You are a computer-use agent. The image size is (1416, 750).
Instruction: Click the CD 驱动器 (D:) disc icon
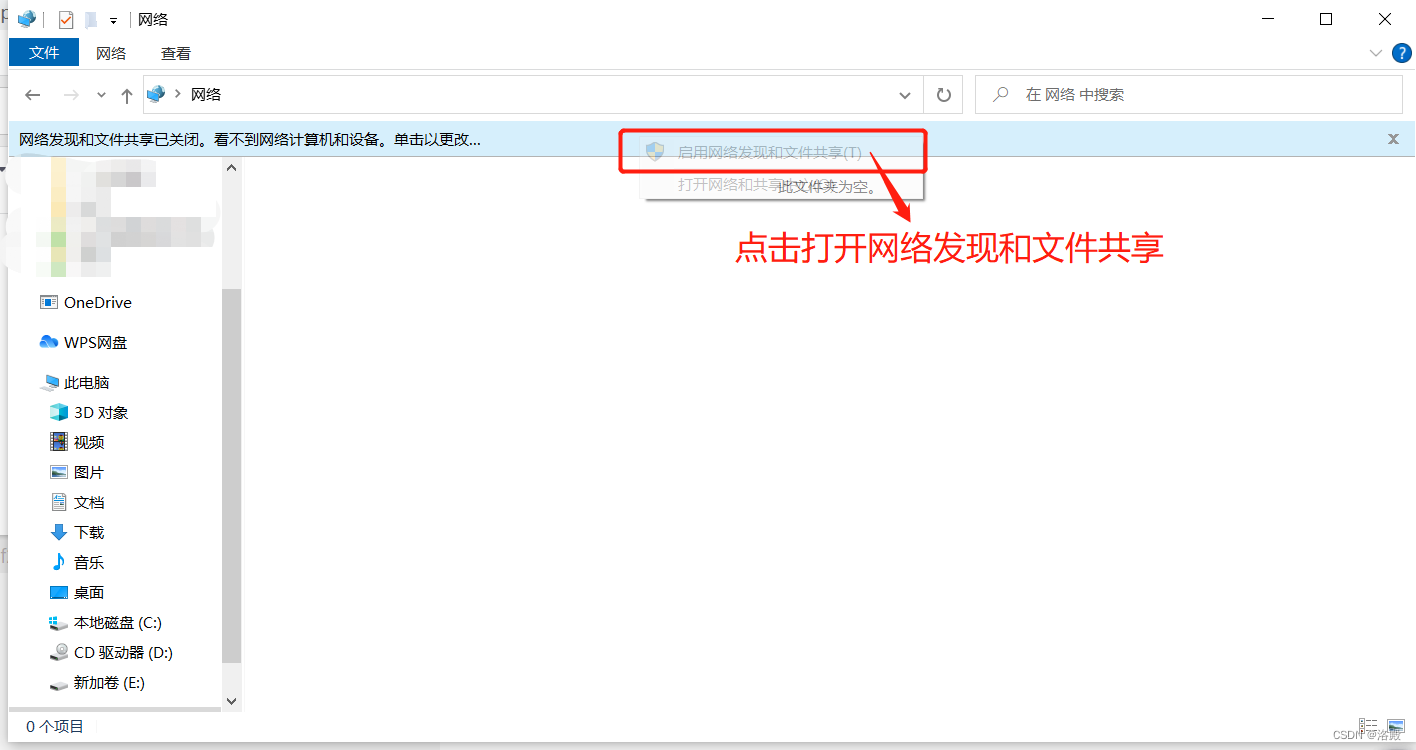59,653
